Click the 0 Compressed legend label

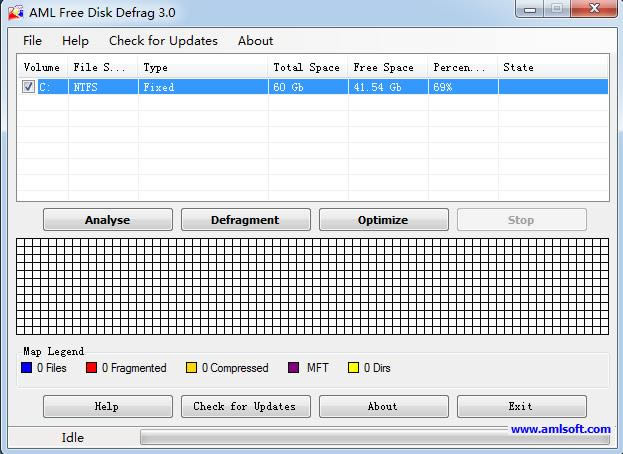click(x=235, y=368)
